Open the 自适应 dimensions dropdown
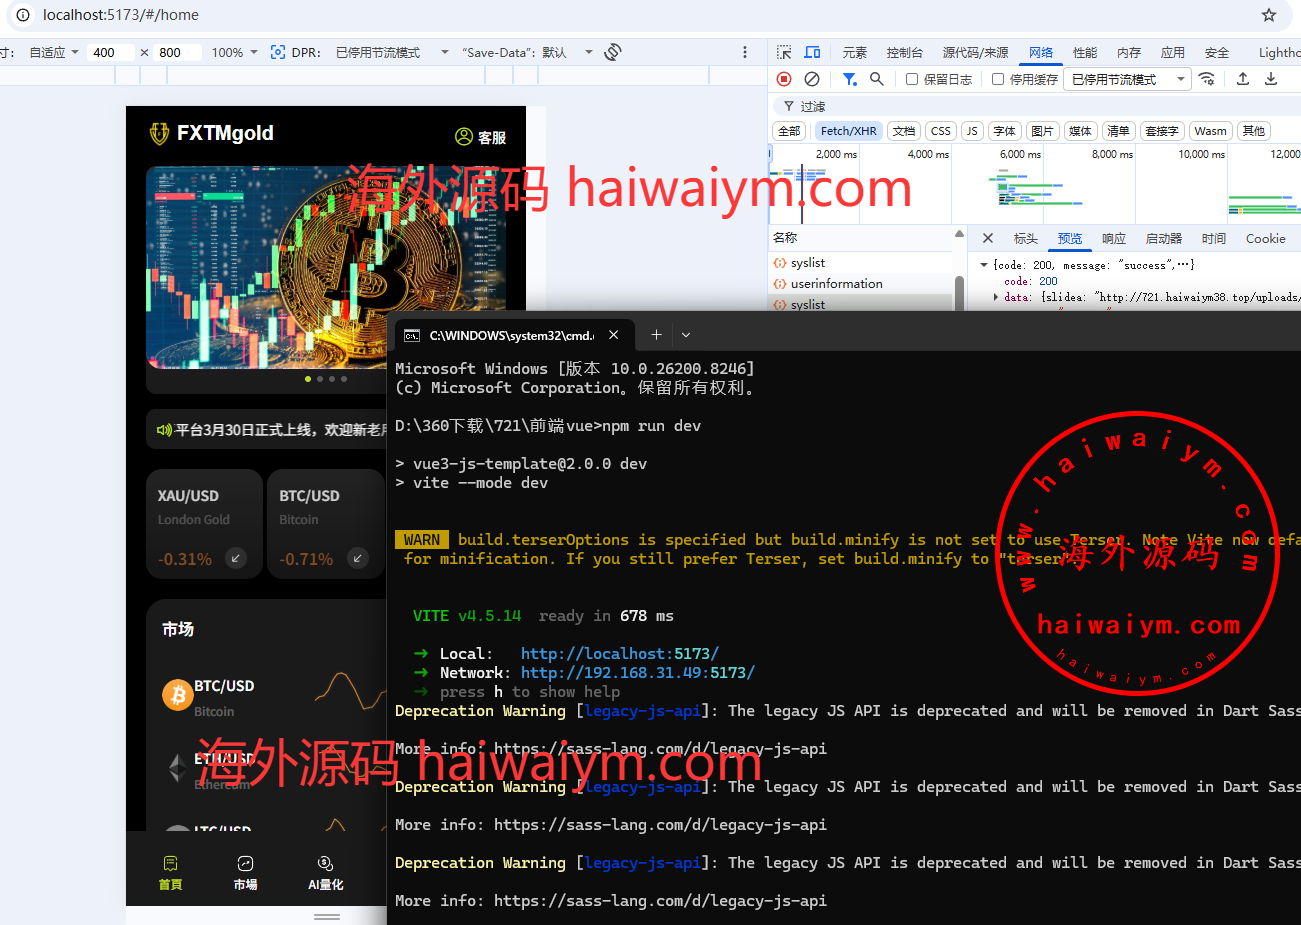The height and width of the screenshot is (925, 1301). [x=54, y=52]
